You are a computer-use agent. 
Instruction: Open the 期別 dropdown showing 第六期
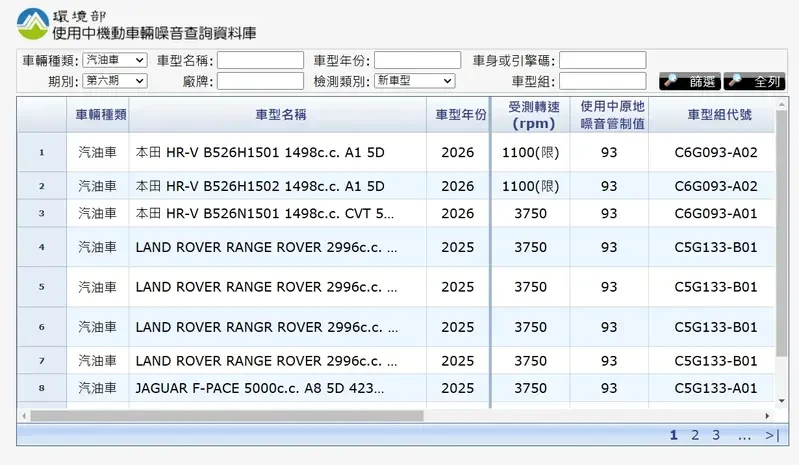115,81
